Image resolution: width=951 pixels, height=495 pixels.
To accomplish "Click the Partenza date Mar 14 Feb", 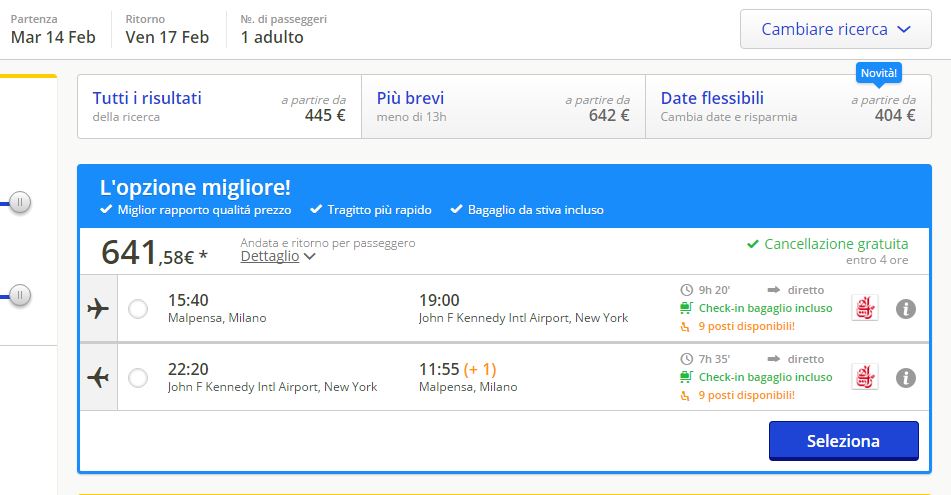I will click(53, 37).
